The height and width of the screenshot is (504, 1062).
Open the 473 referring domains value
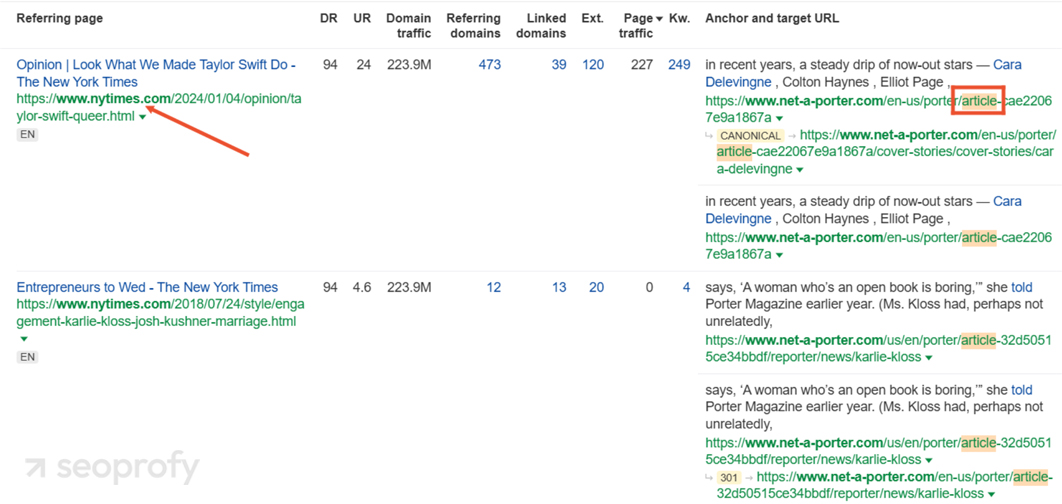pos(489,65)
